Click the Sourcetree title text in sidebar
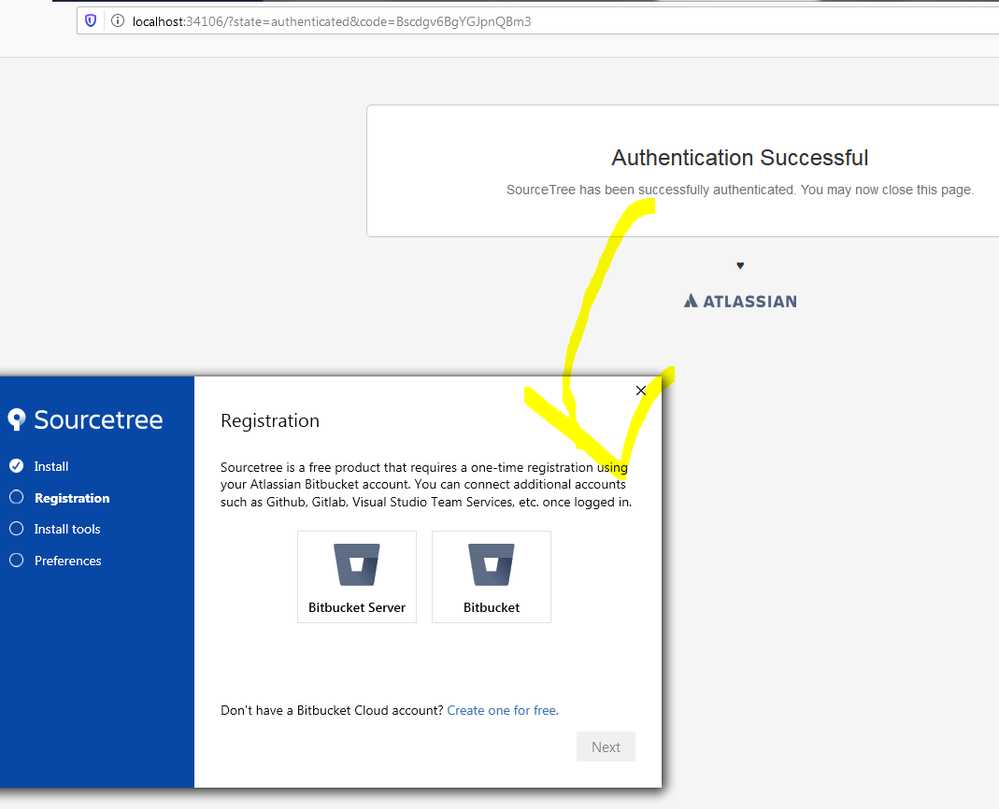999x809 pixels. (x=98, y=419)
